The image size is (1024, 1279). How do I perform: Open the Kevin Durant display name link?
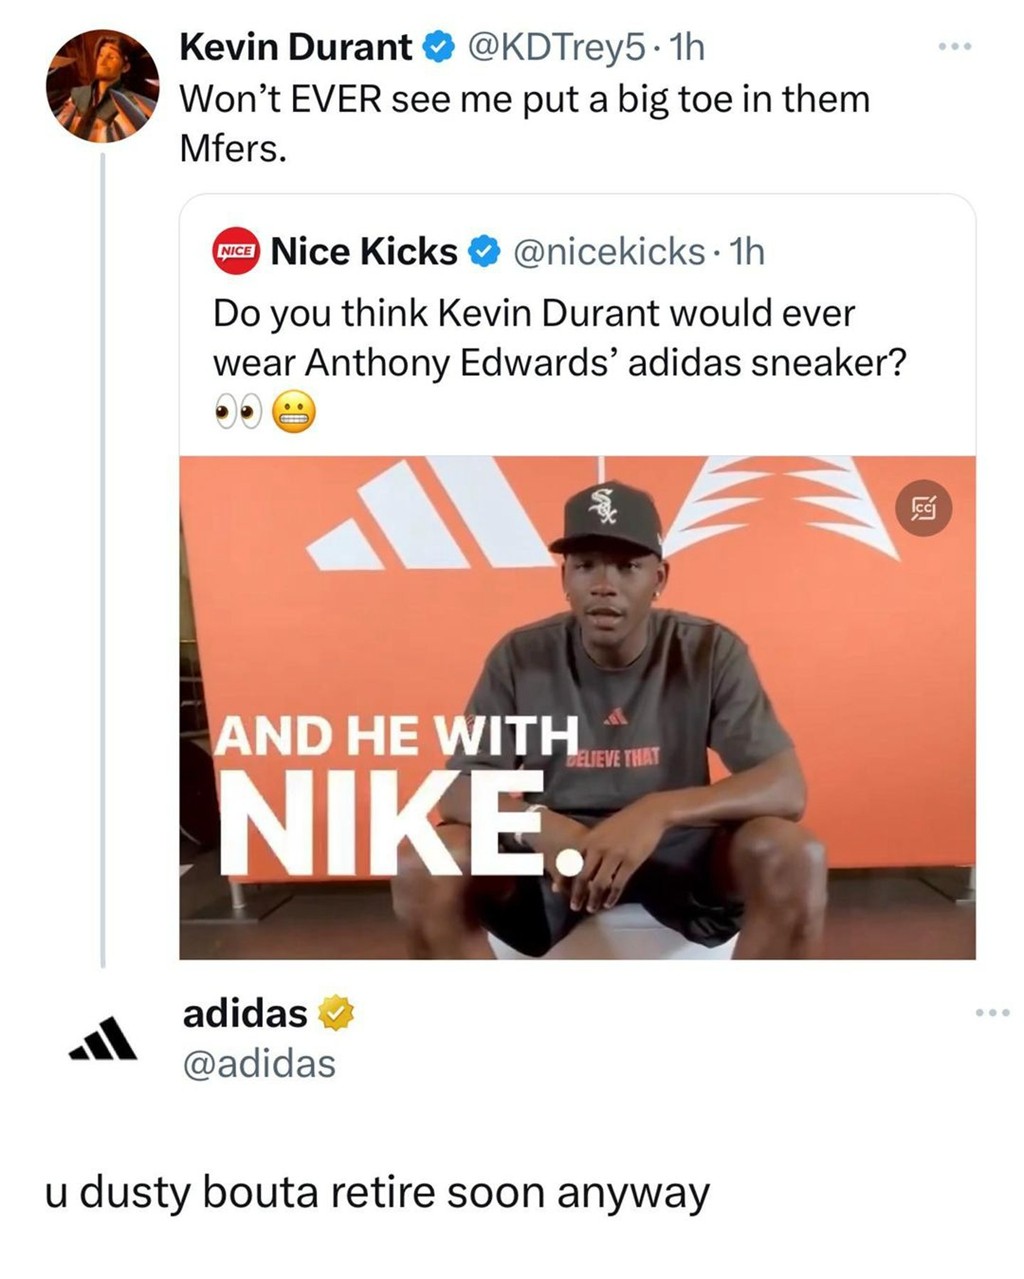(x=295, y=46)
